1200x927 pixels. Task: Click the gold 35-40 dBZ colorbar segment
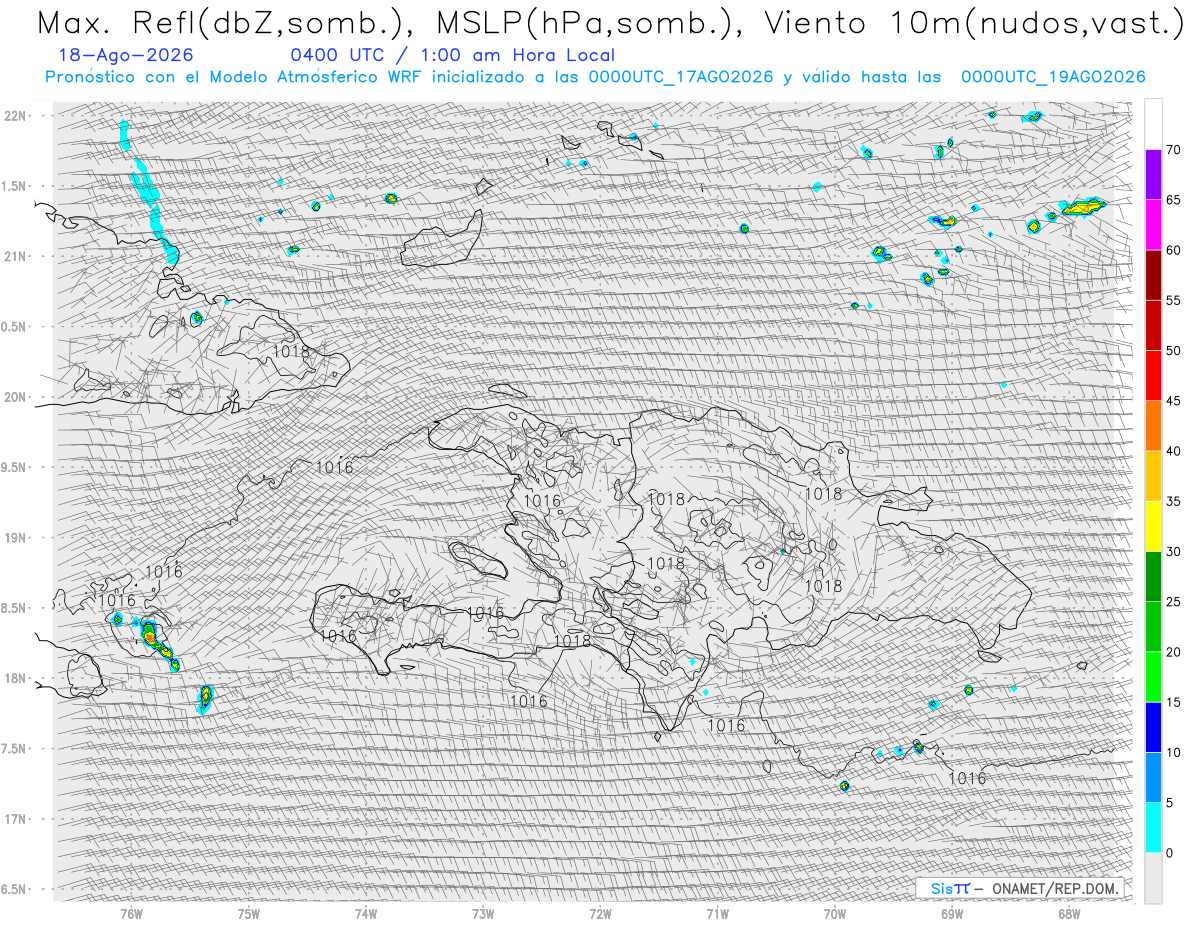pyautogui.click(x=1153, y=476)
